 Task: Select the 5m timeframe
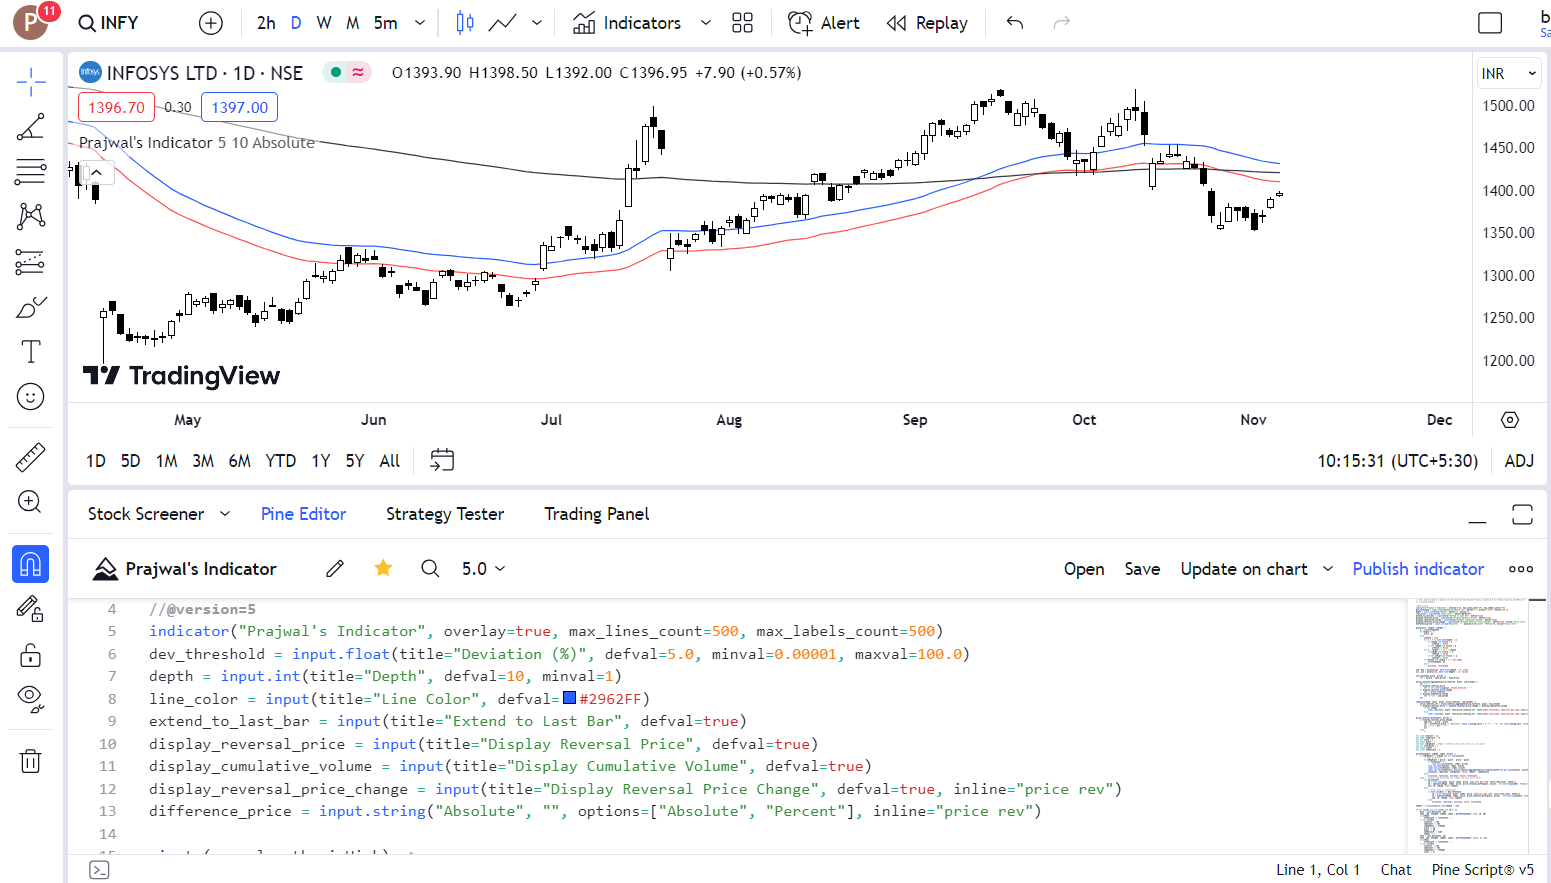coord(386,23)
